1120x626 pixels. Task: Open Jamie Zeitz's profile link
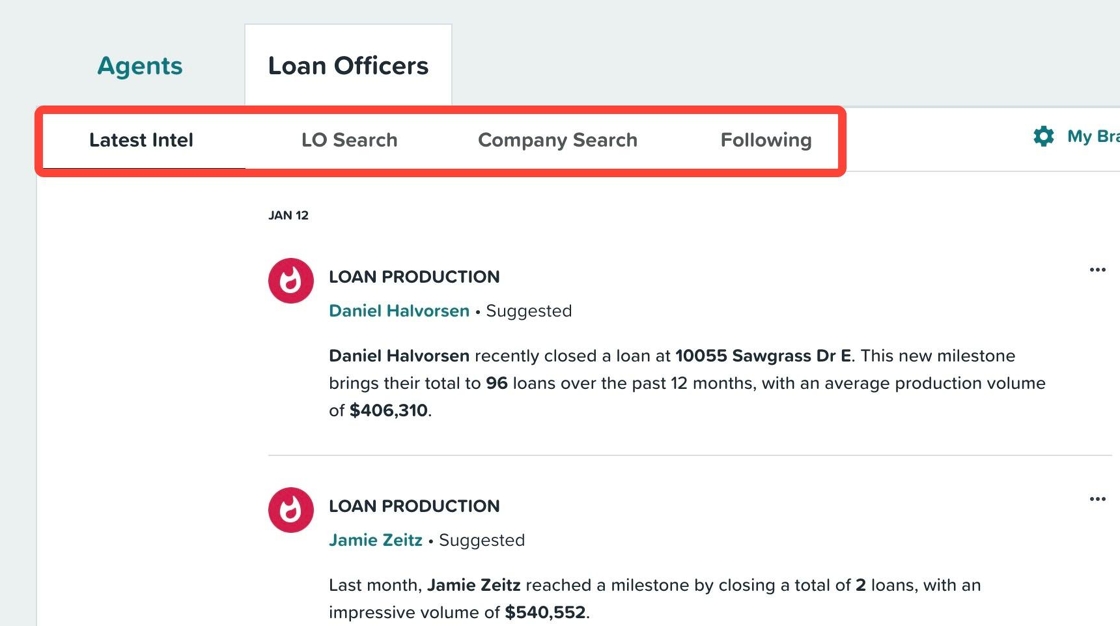(375, 540)
